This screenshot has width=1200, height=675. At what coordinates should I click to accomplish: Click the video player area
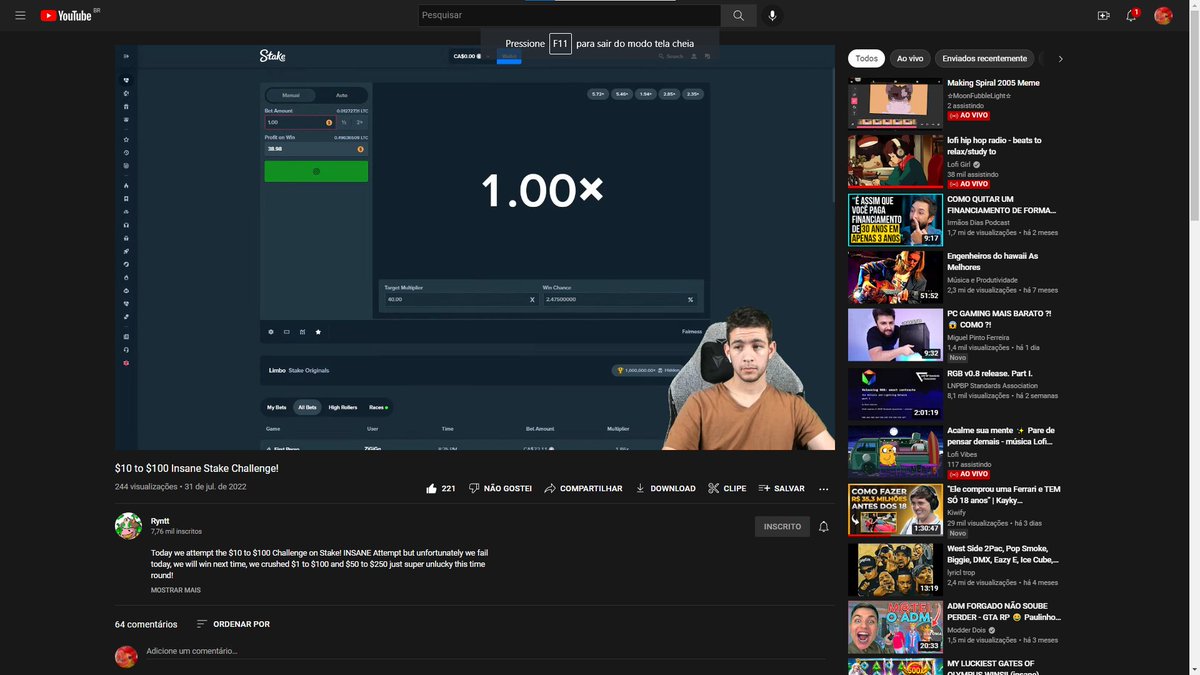click(x=475, y=247)
